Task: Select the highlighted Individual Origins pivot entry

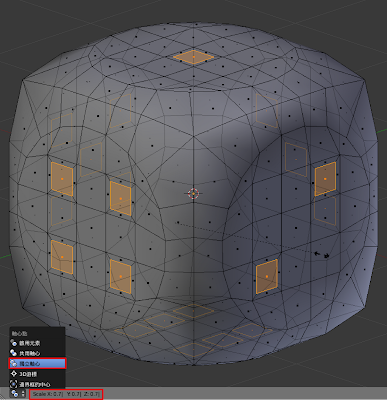Action: pos(37,363)
